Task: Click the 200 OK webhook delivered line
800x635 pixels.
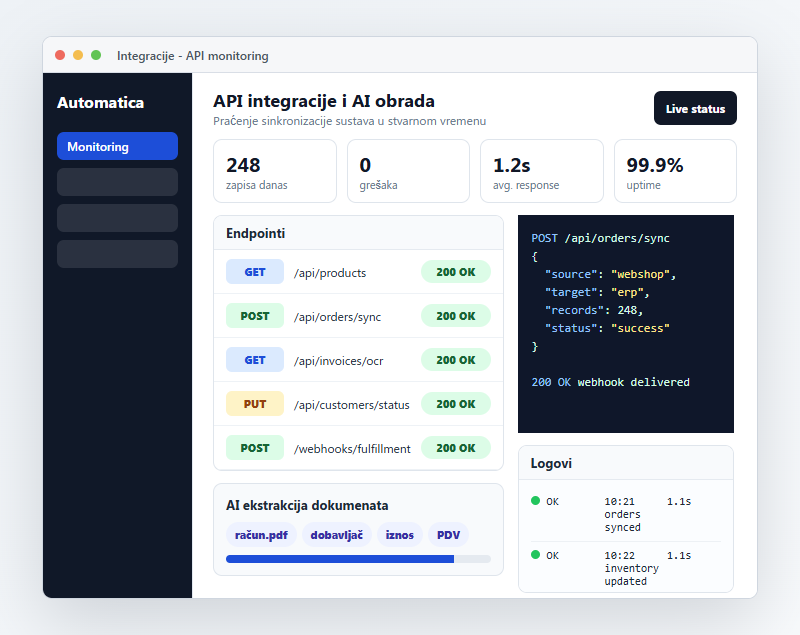Action: point(611,383)
